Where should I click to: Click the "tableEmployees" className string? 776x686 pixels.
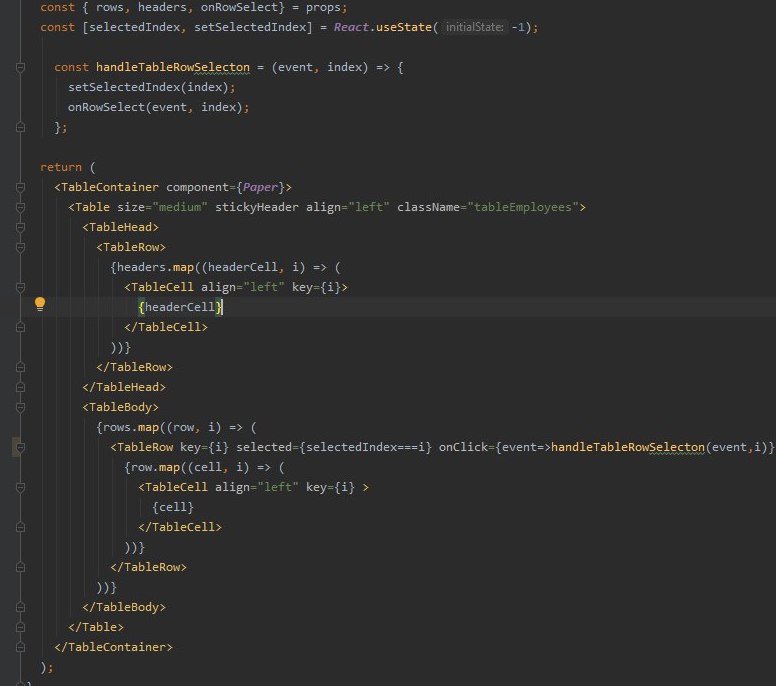click(523, 207)
